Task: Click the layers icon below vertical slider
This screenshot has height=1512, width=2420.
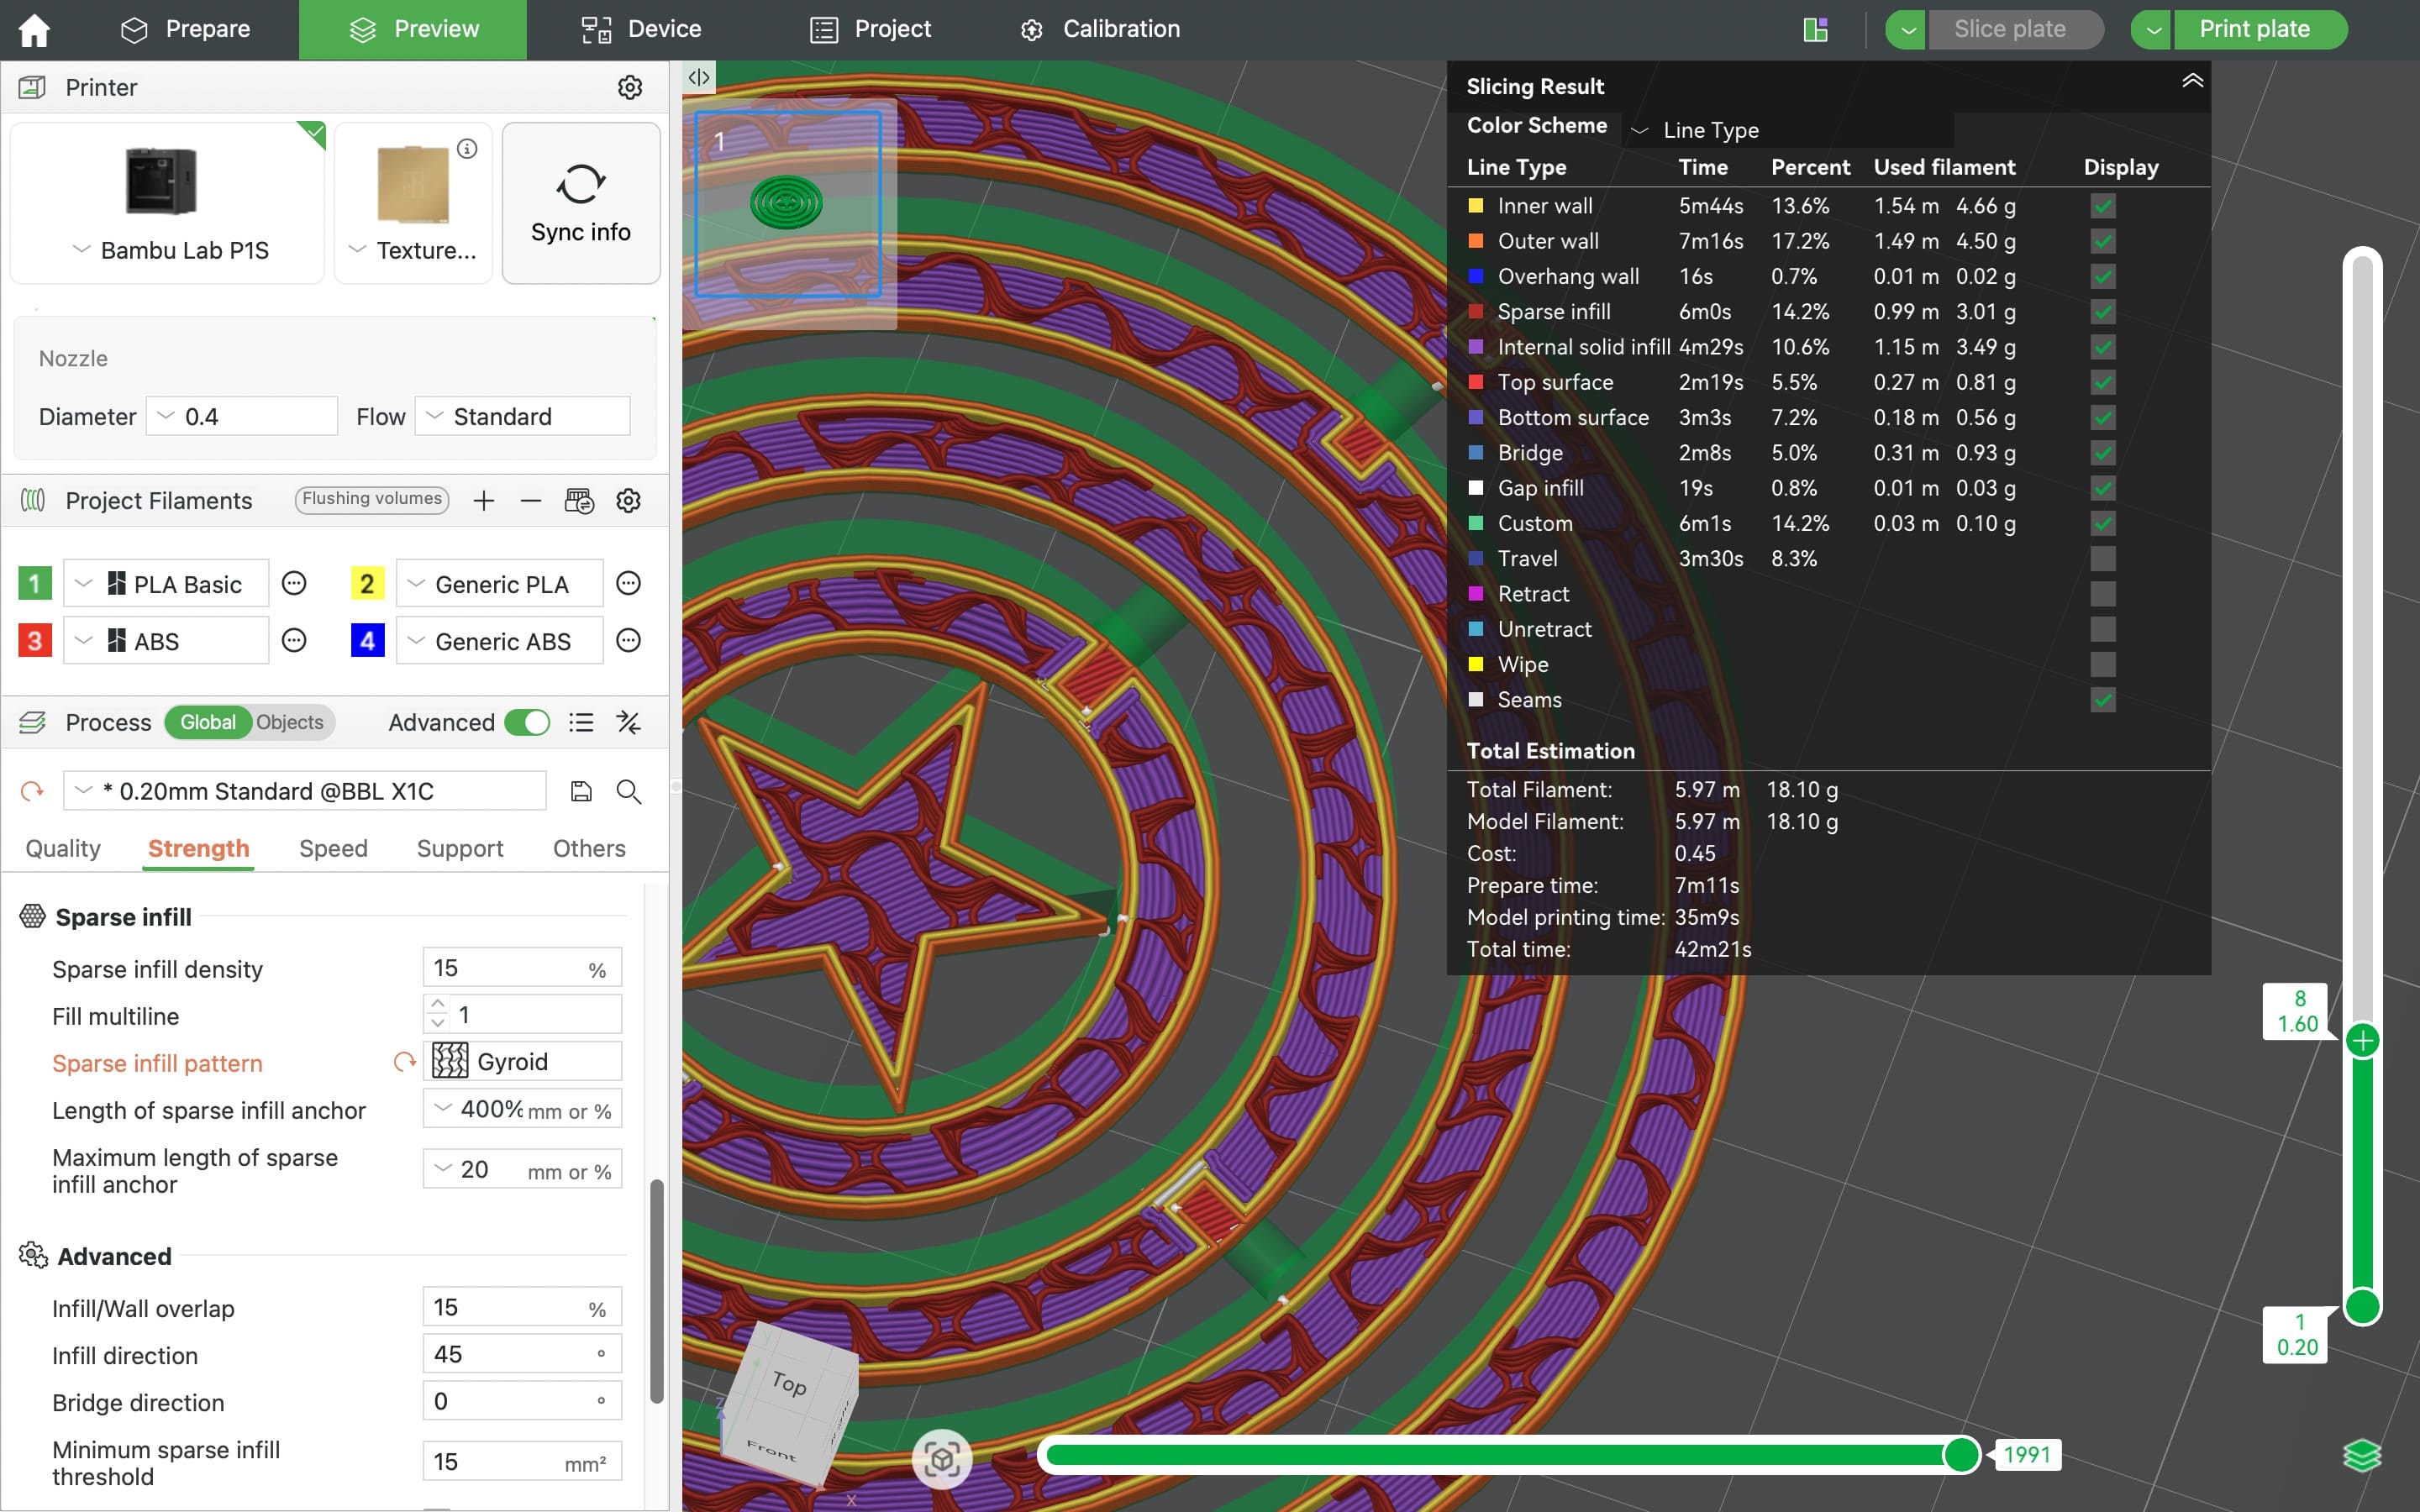Action: coord(2362,1455)
